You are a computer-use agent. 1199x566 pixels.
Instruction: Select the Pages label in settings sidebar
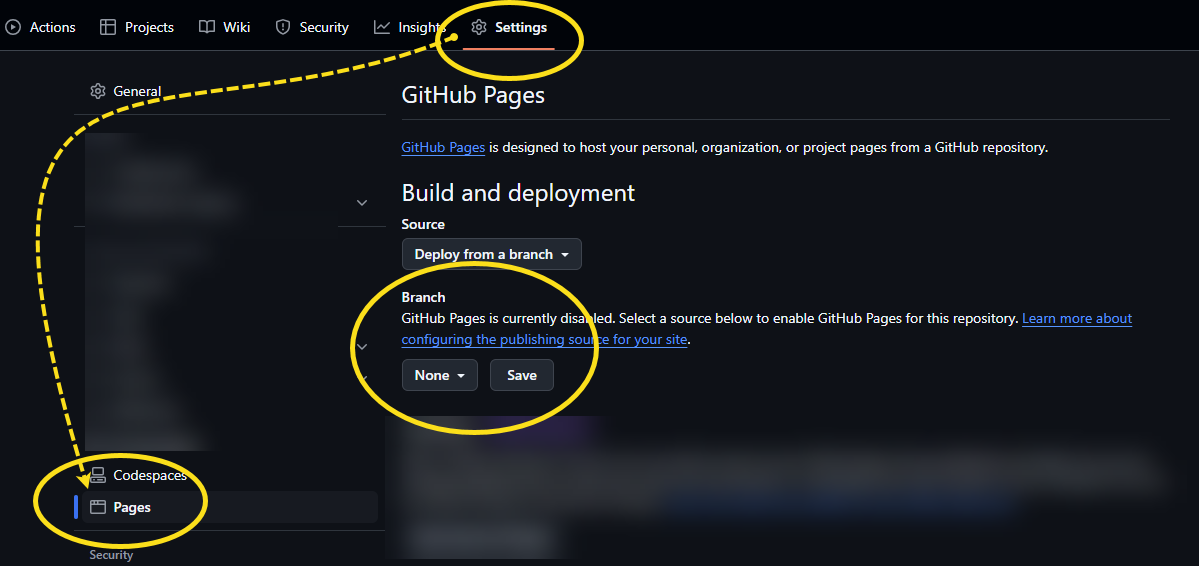(132, 507)
